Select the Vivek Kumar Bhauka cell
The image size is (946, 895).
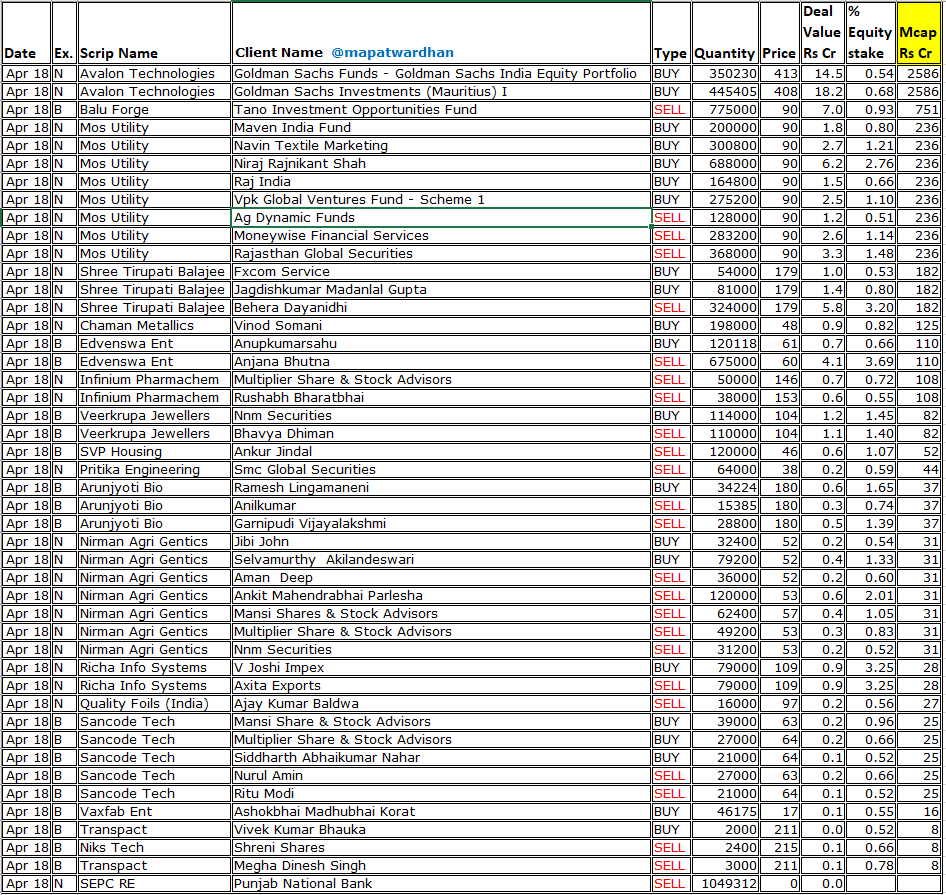[x=441, y=830]
